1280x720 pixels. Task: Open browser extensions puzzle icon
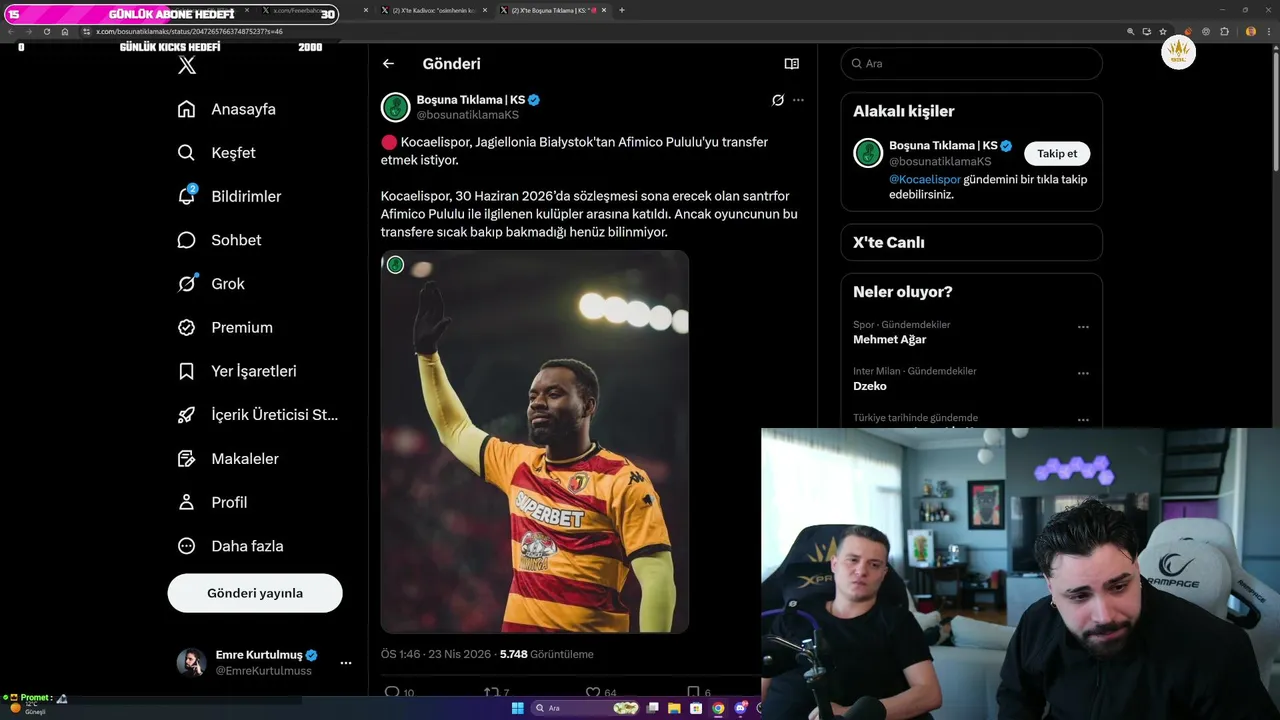pyautogui.click(x=1225, y=32)
